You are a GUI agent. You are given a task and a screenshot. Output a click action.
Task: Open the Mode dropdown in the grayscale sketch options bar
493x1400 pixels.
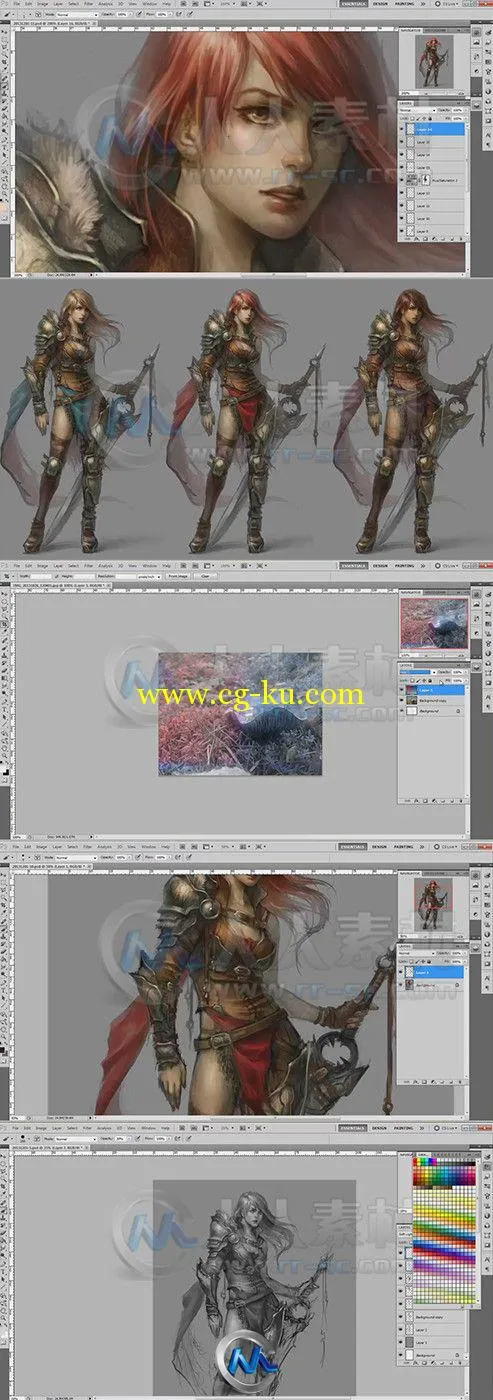76,1137
